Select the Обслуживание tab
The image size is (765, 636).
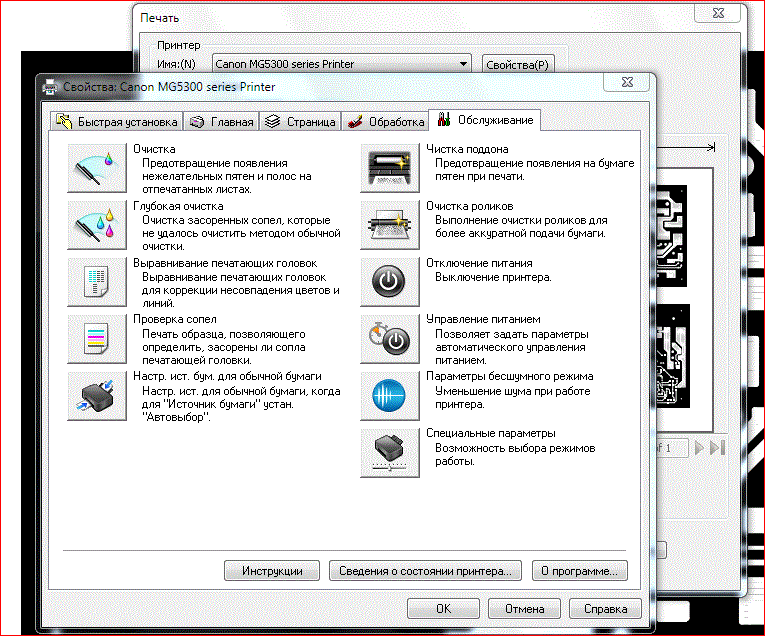pyautogui.click(x=484, y=120)
